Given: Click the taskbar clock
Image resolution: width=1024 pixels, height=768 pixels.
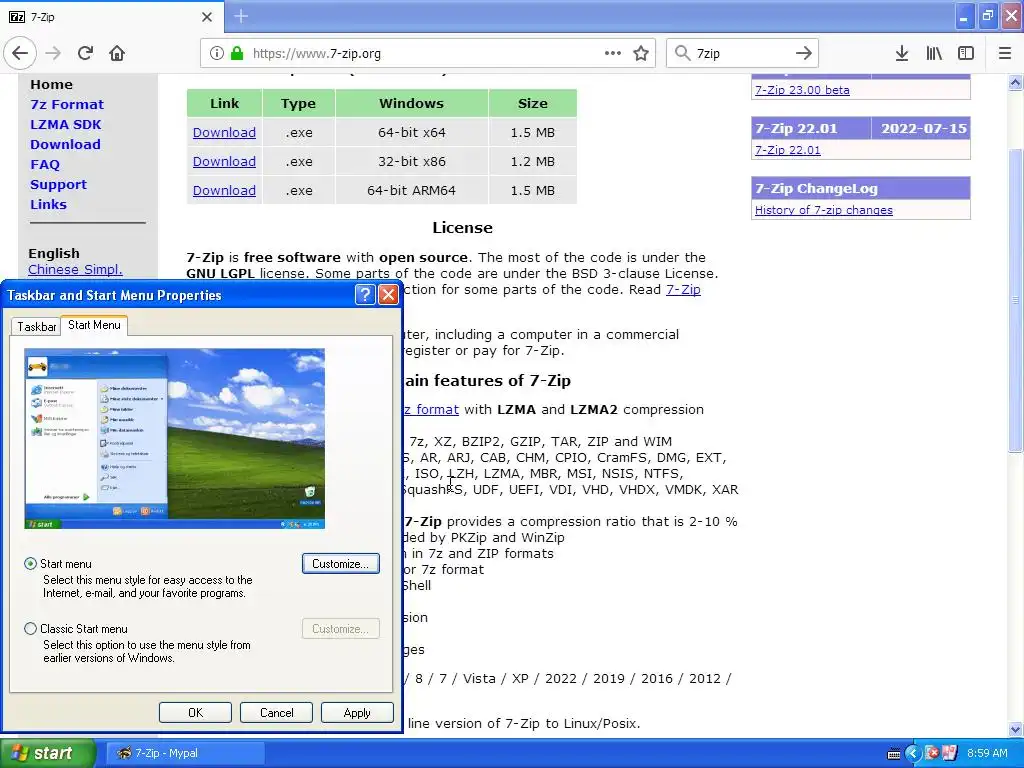Looking at the screenshot, I should pyautogui.click(x=987, y=753).
